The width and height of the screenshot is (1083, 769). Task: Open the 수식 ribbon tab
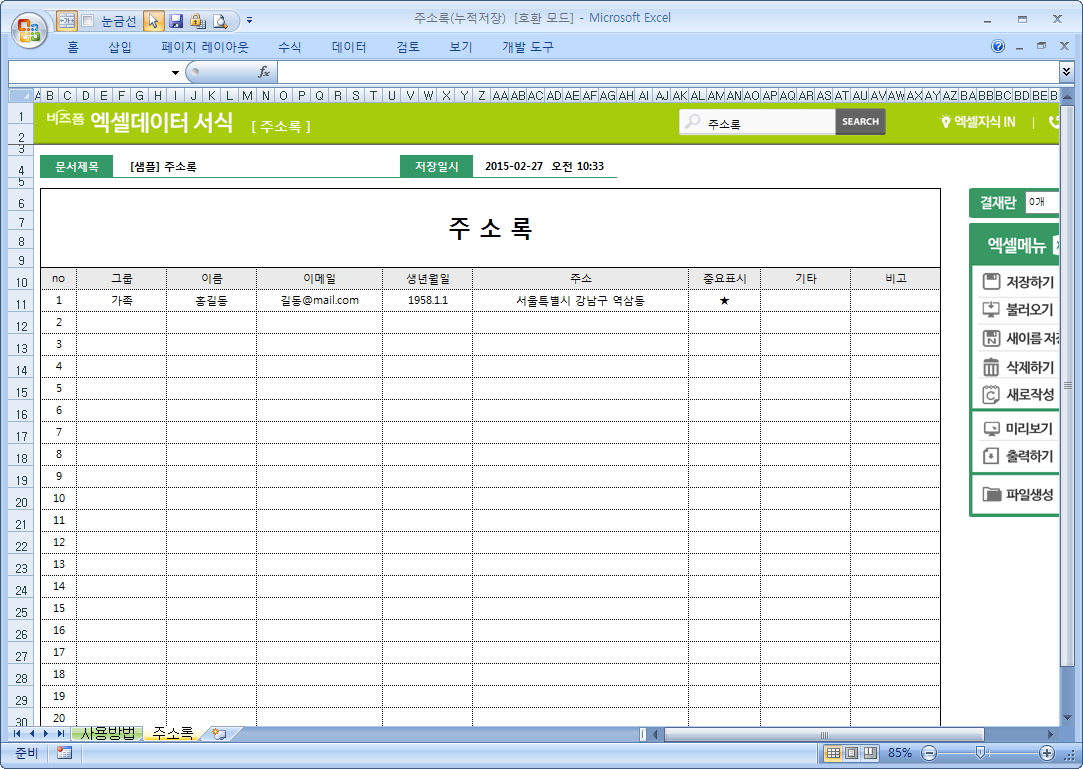click(x=289, y=47)
